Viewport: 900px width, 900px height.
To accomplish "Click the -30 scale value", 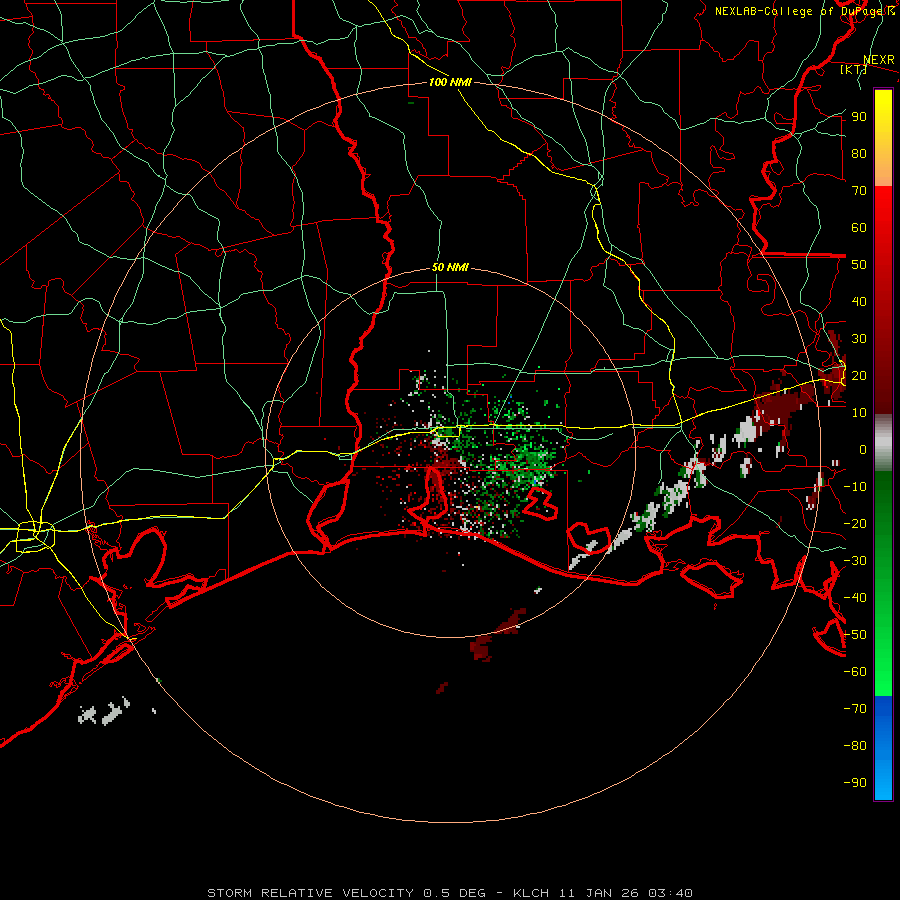I will tap(855, 561).
